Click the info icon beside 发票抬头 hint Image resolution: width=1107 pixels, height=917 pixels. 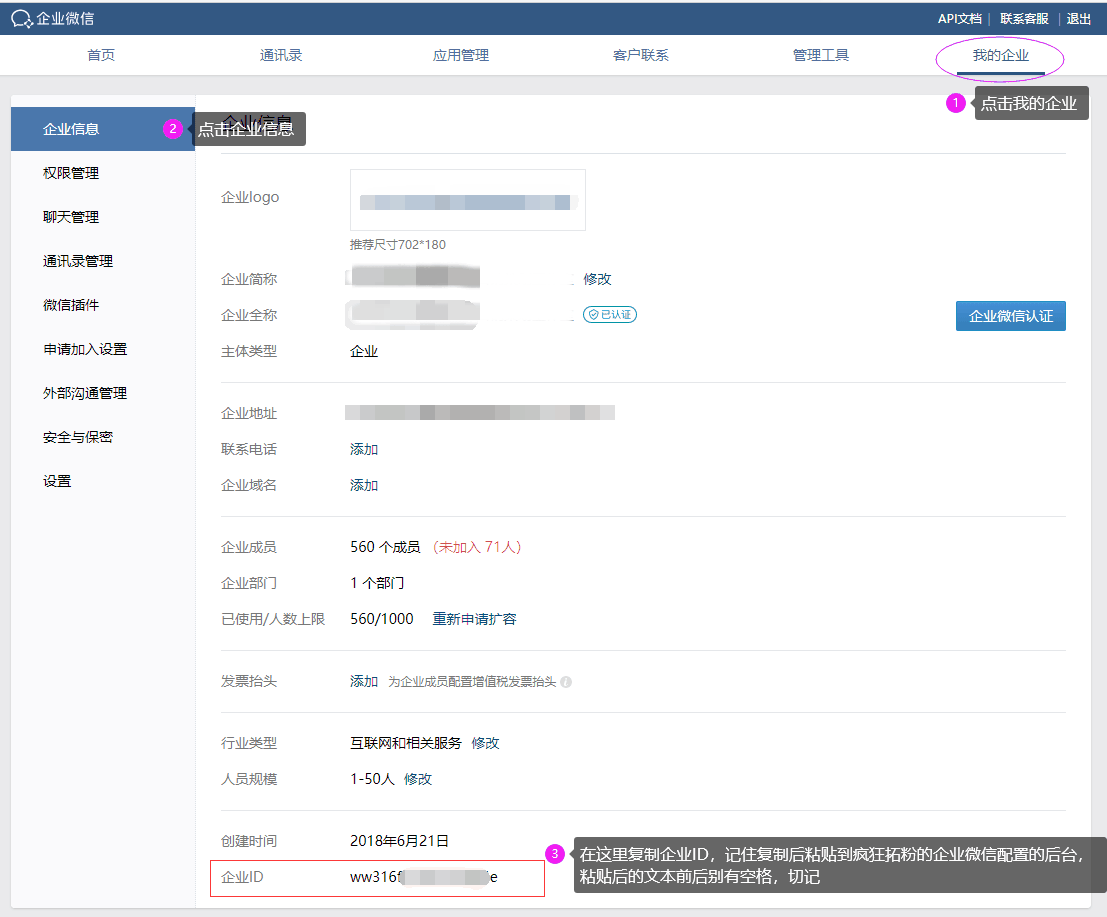point(566,682)
